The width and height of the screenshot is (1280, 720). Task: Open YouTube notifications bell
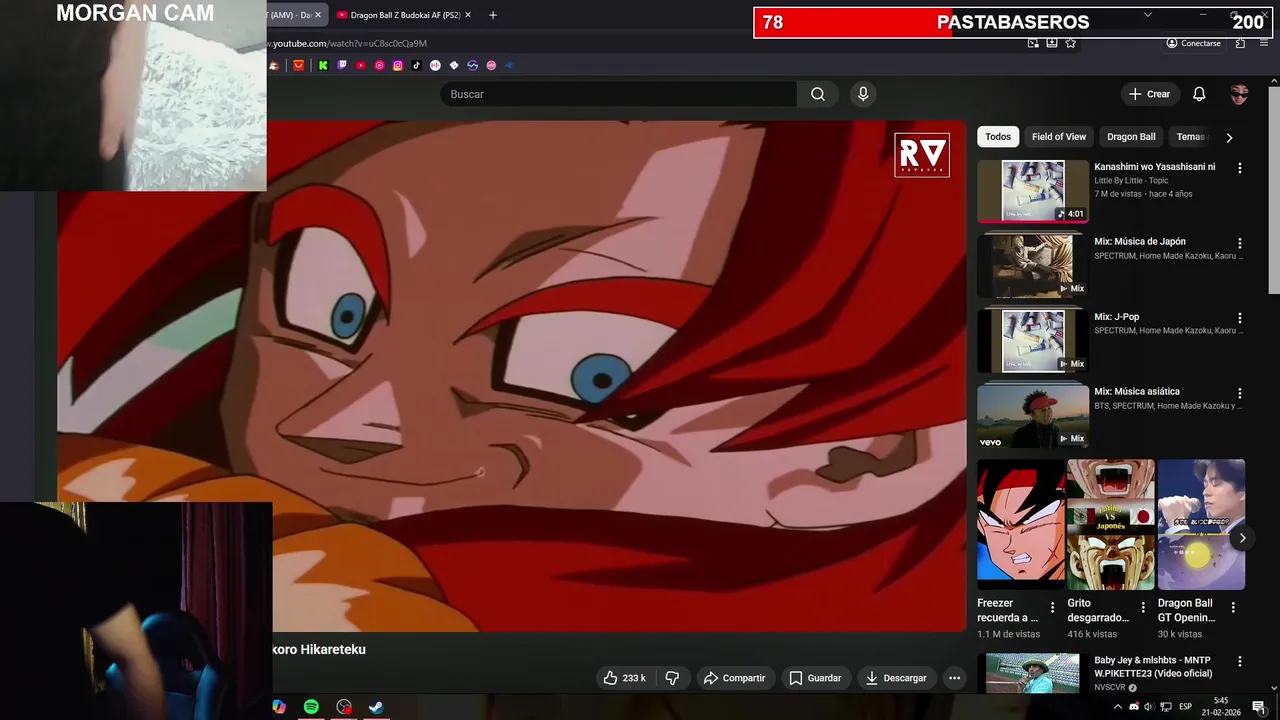coord(1199,94)
